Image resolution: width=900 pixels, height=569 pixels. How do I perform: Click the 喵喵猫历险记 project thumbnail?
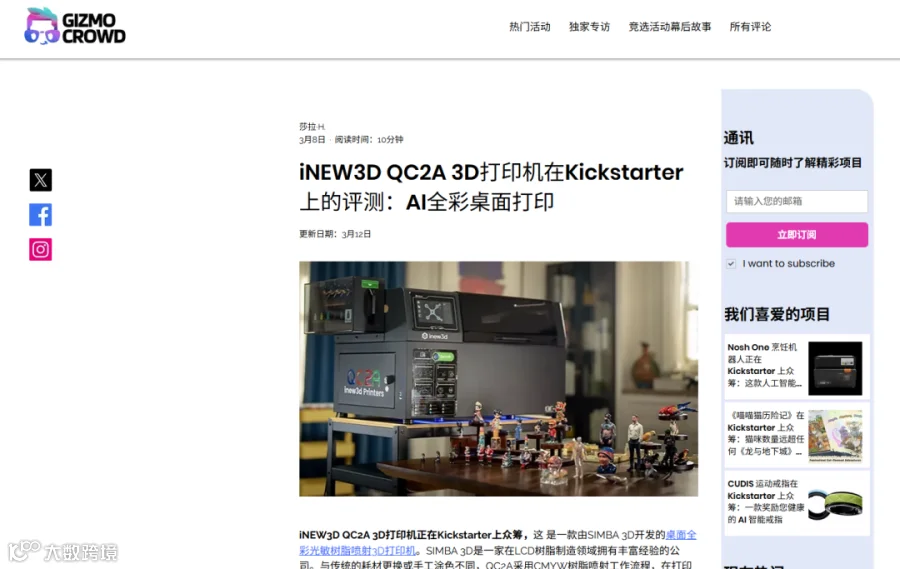tap(835, 436)
